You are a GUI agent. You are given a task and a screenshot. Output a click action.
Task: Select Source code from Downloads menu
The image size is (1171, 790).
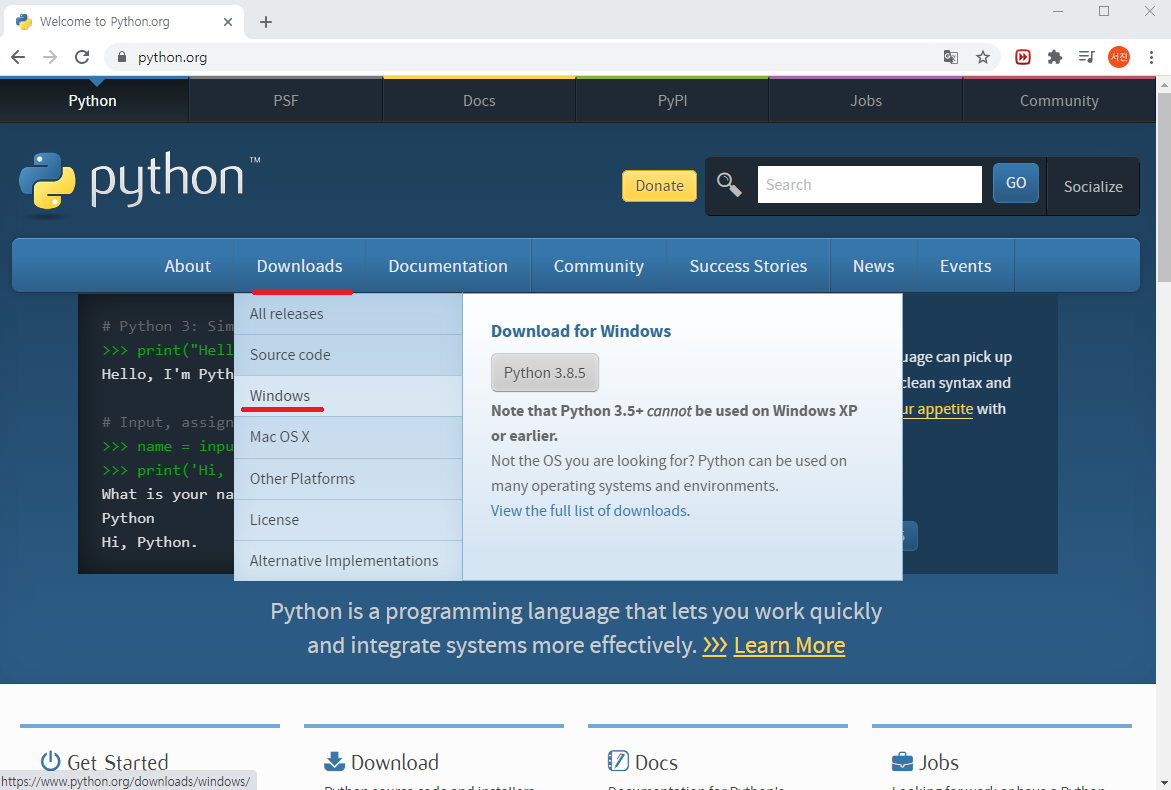pyautogui.click(x=348, y=355)
